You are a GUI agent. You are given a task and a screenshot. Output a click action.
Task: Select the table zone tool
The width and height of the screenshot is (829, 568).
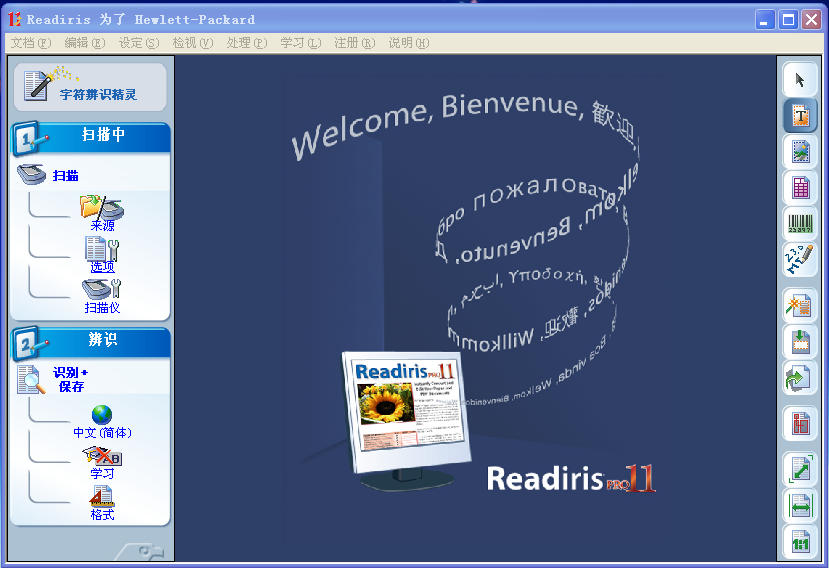click(800, 188)
